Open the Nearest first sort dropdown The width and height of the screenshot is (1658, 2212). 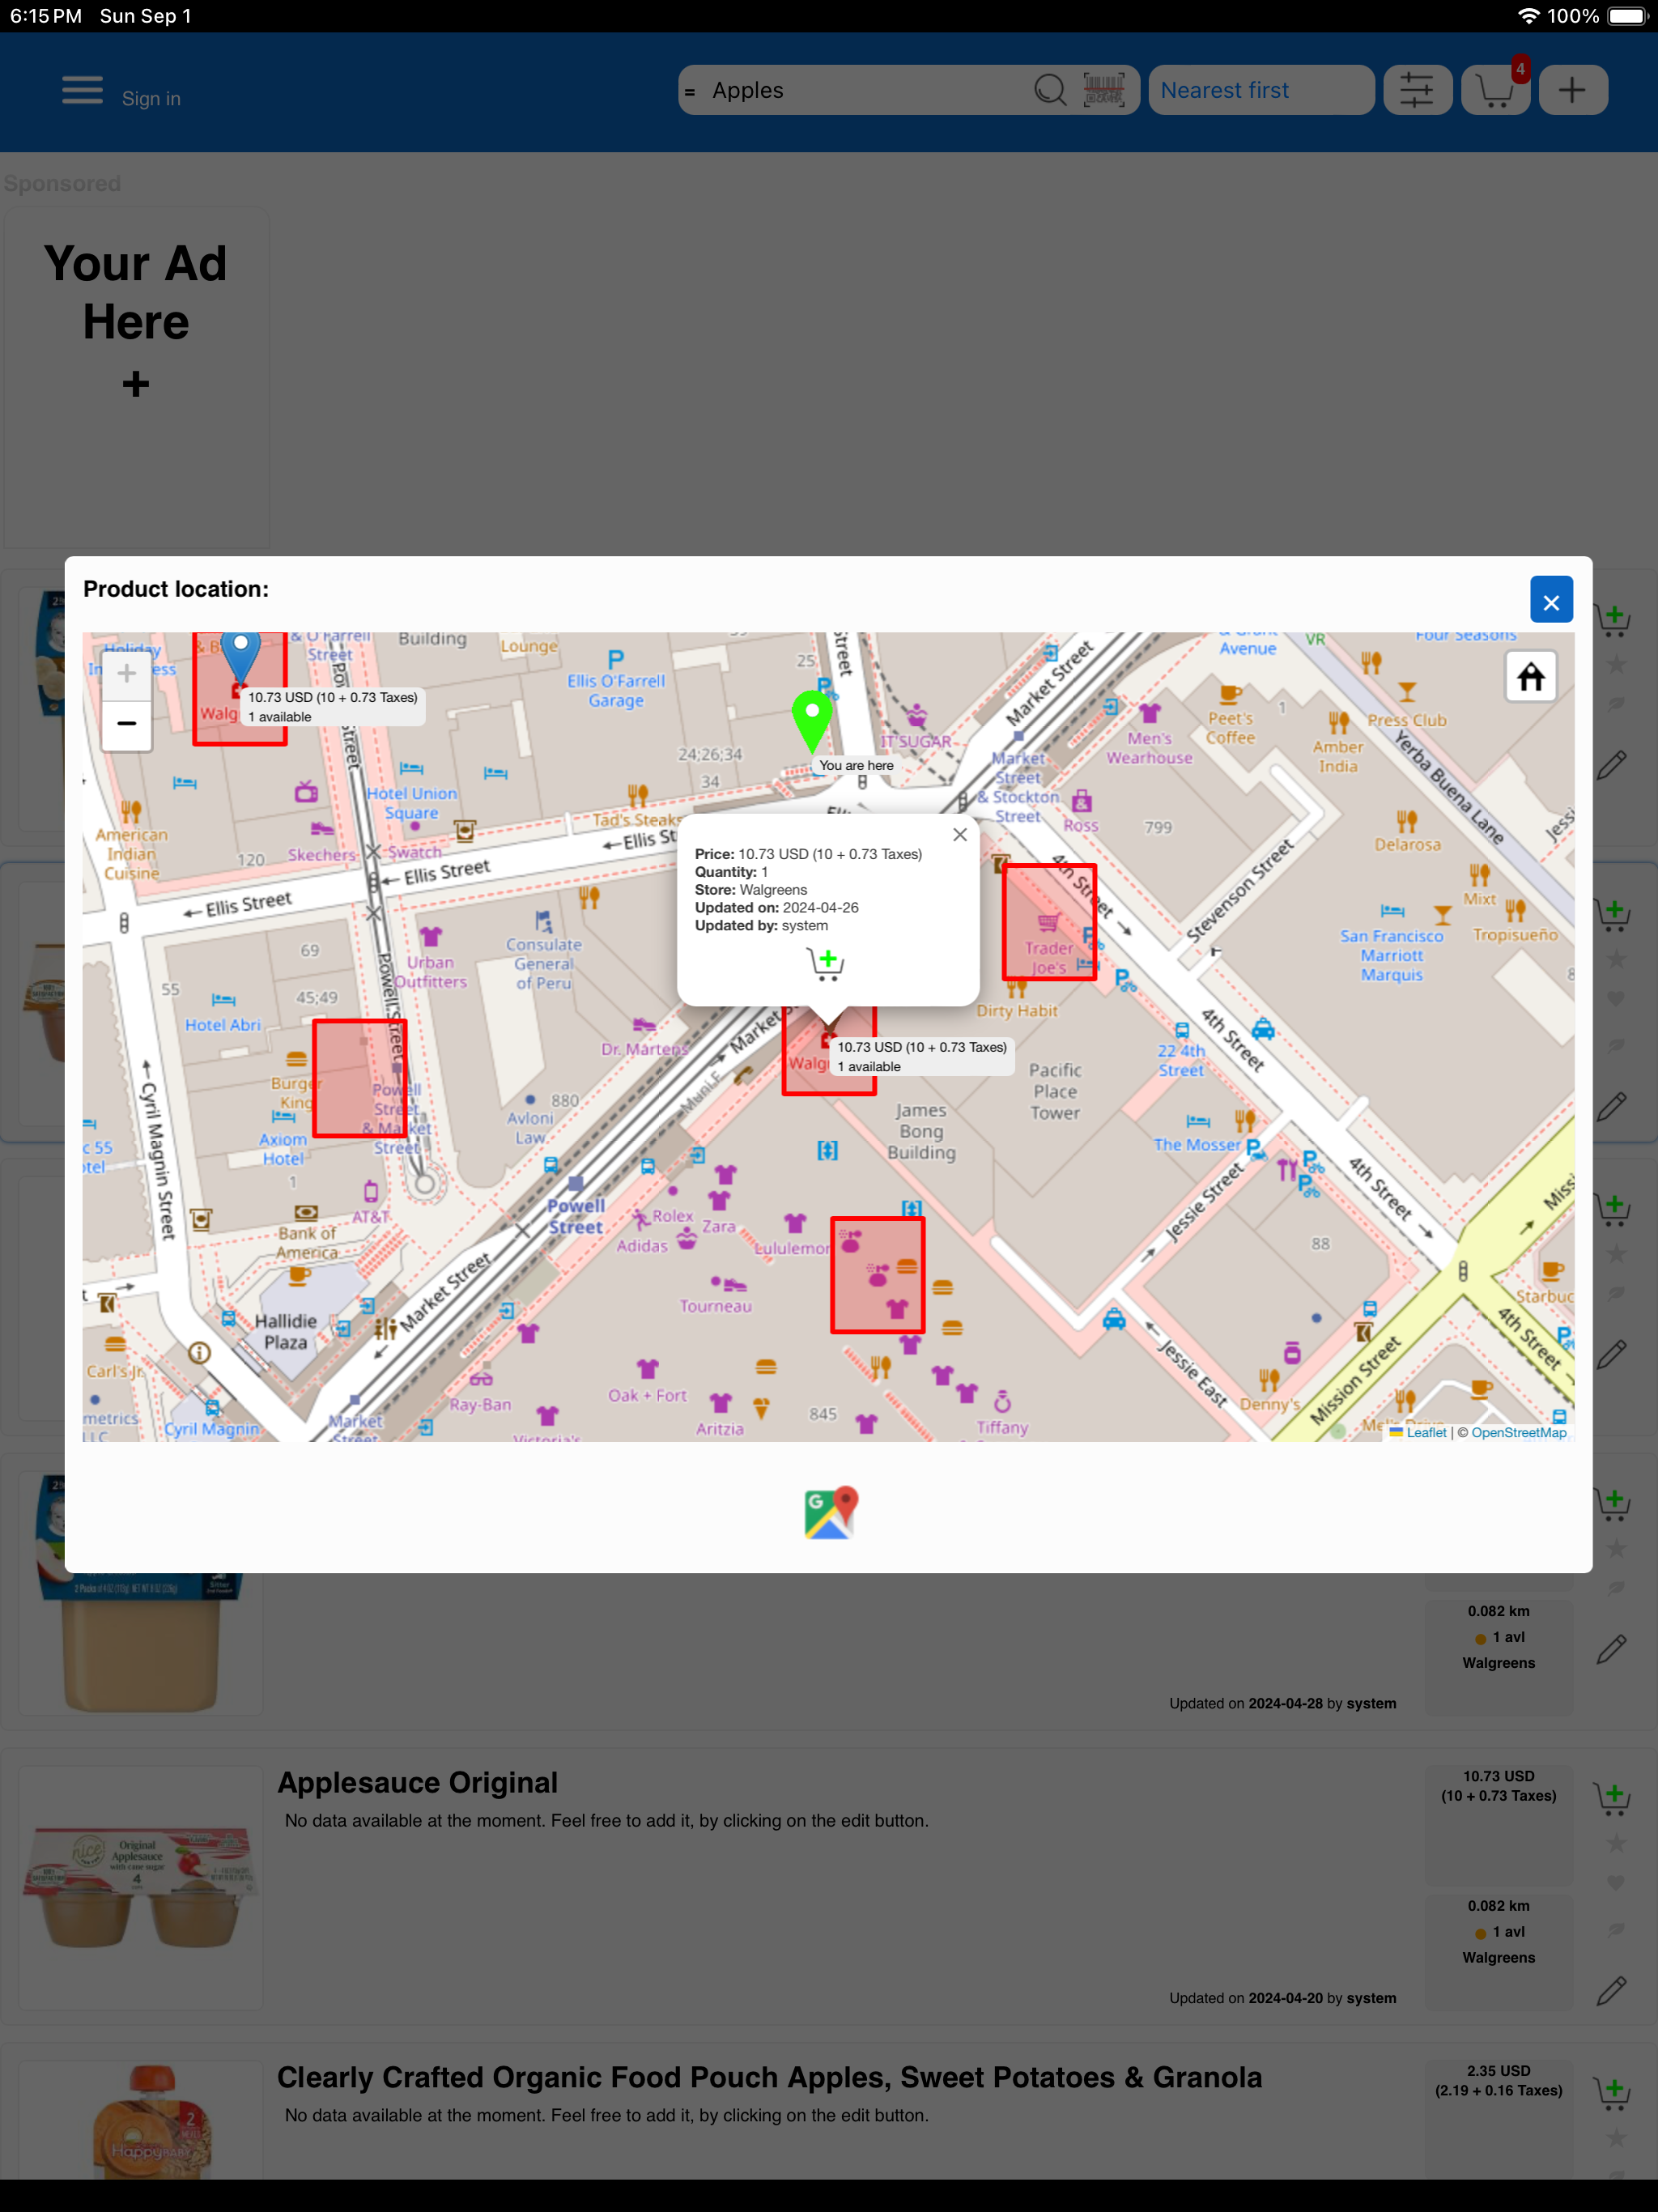coord(1261,90)
